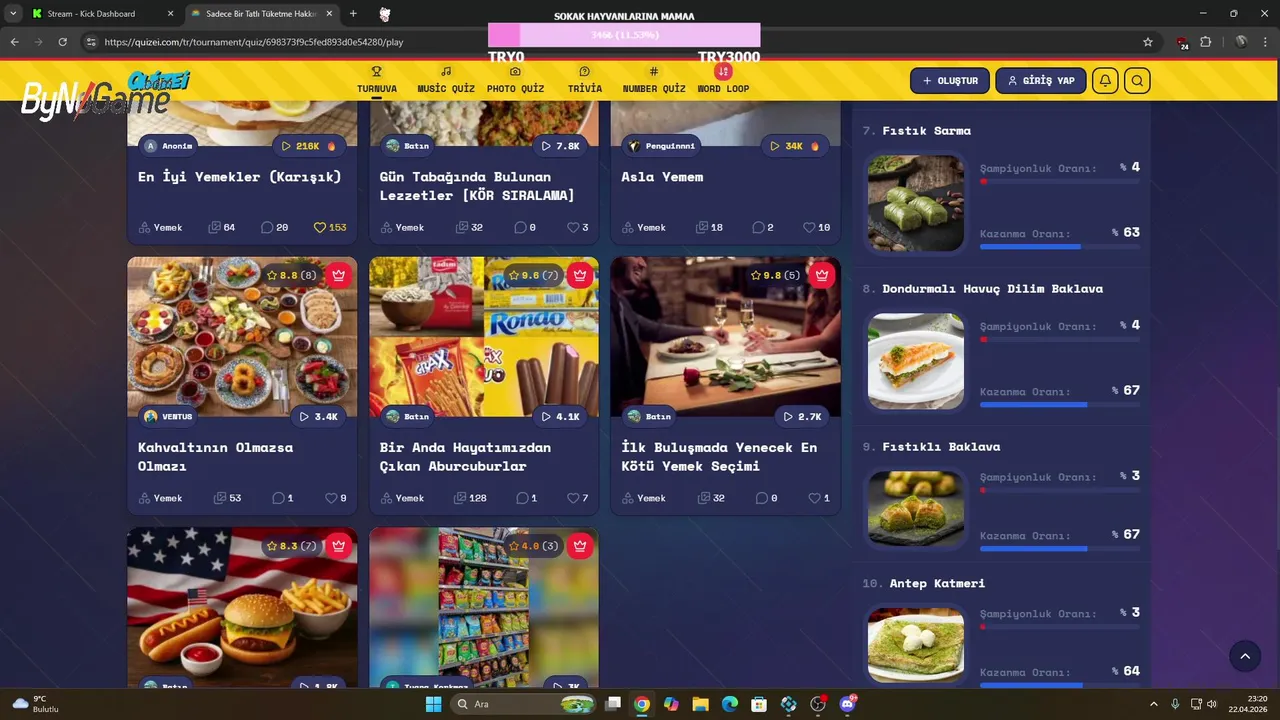
Task: Select Dondurmalı Havuç Dilim Baklava image
Action: pos(916,361)
